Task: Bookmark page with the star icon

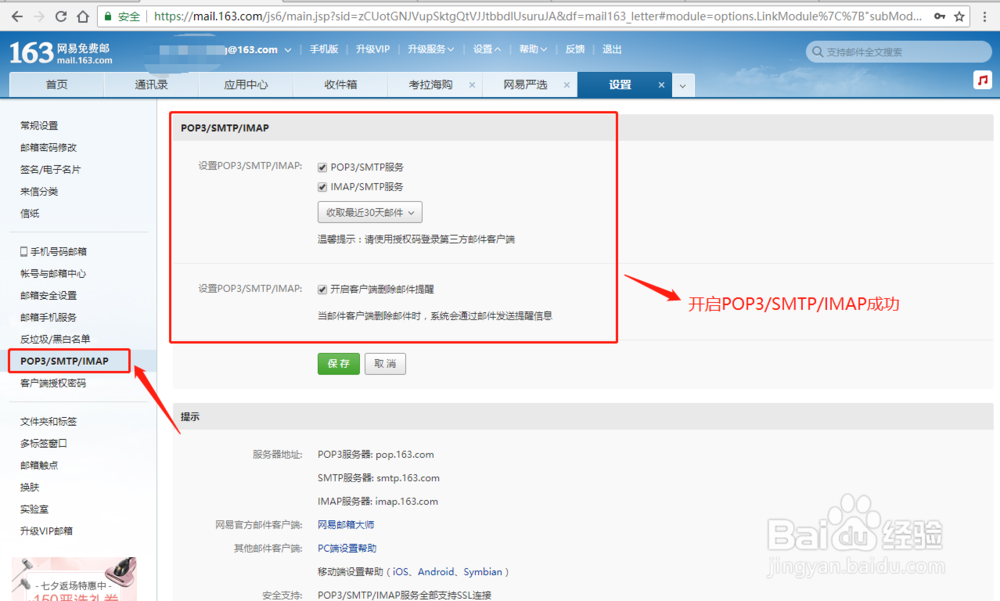Action: point(959,17)
